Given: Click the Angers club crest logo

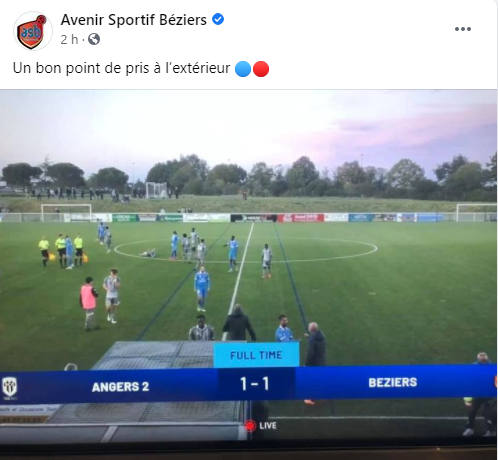Looking at the screenshot, I should pyautogui.click(x=10, y=388).
